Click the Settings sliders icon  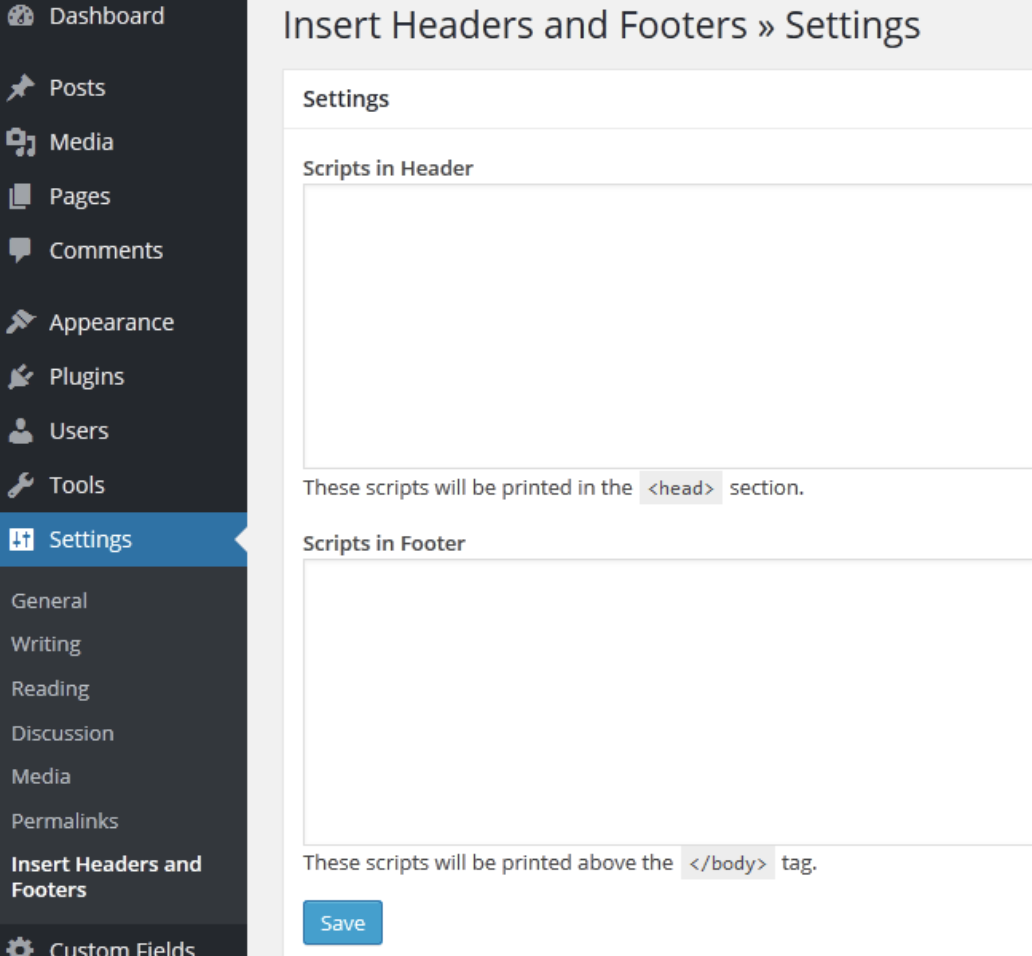(x=21, y=540)
